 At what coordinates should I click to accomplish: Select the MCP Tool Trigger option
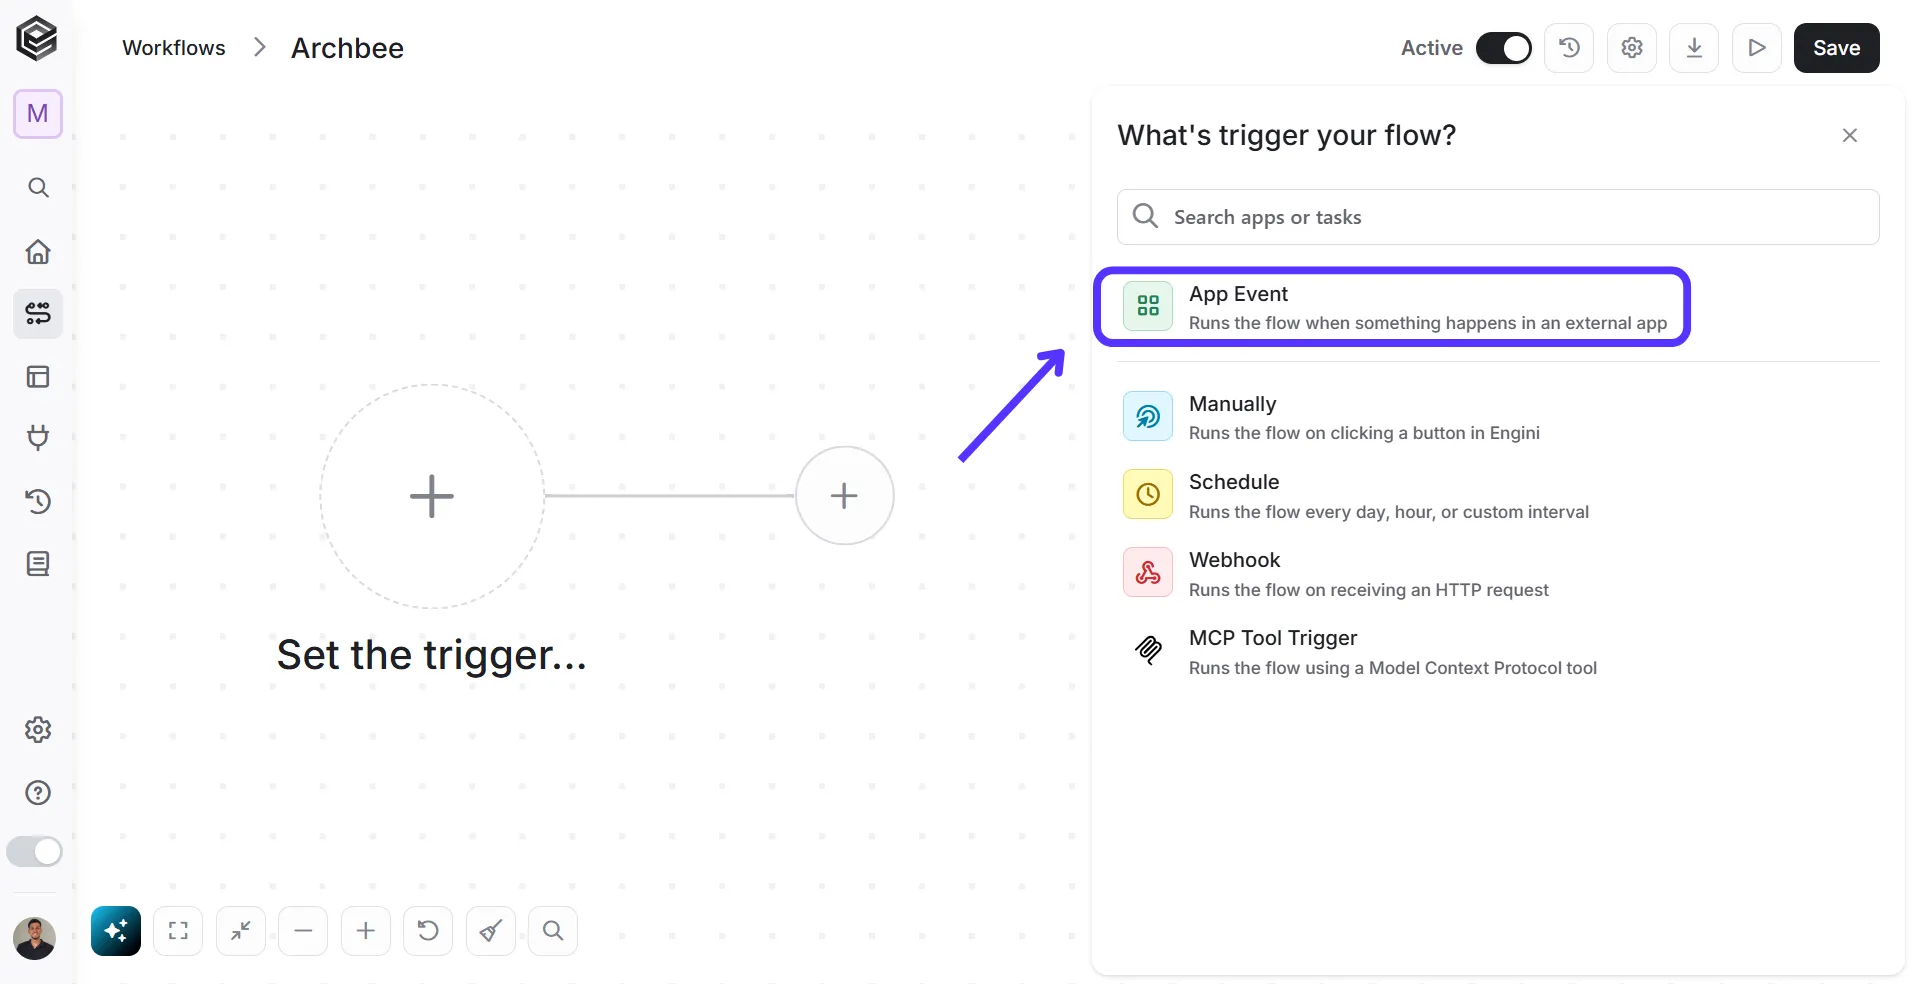coord(1498,651)
